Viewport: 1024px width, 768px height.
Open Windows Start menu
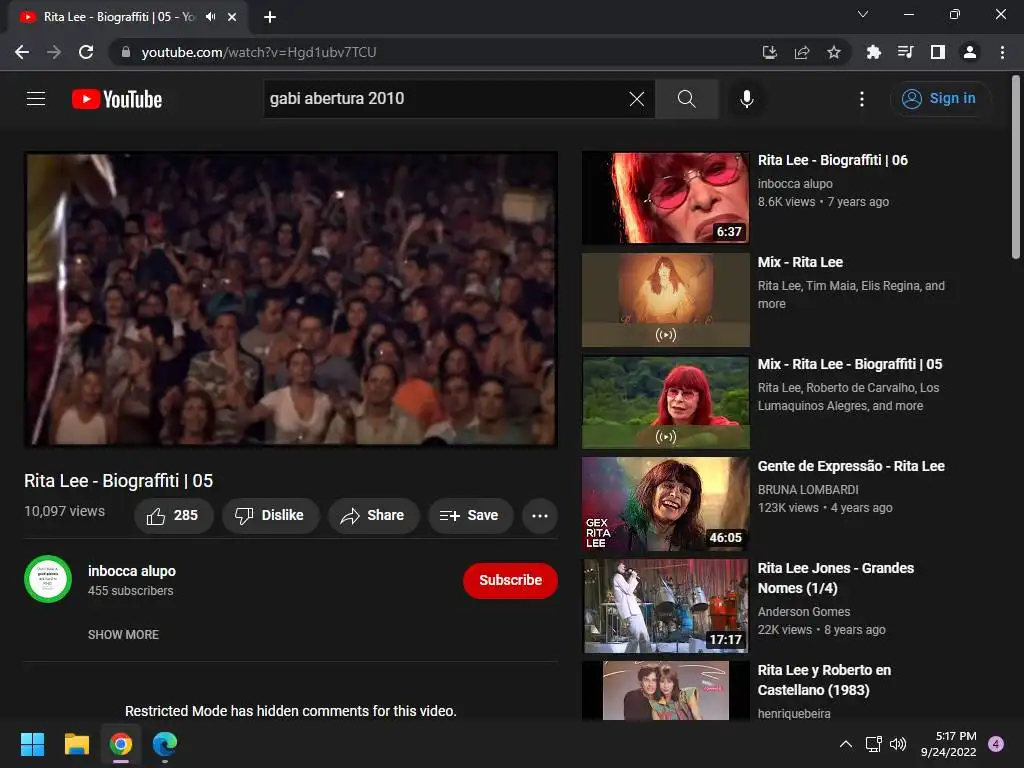[x=32, y=744]
